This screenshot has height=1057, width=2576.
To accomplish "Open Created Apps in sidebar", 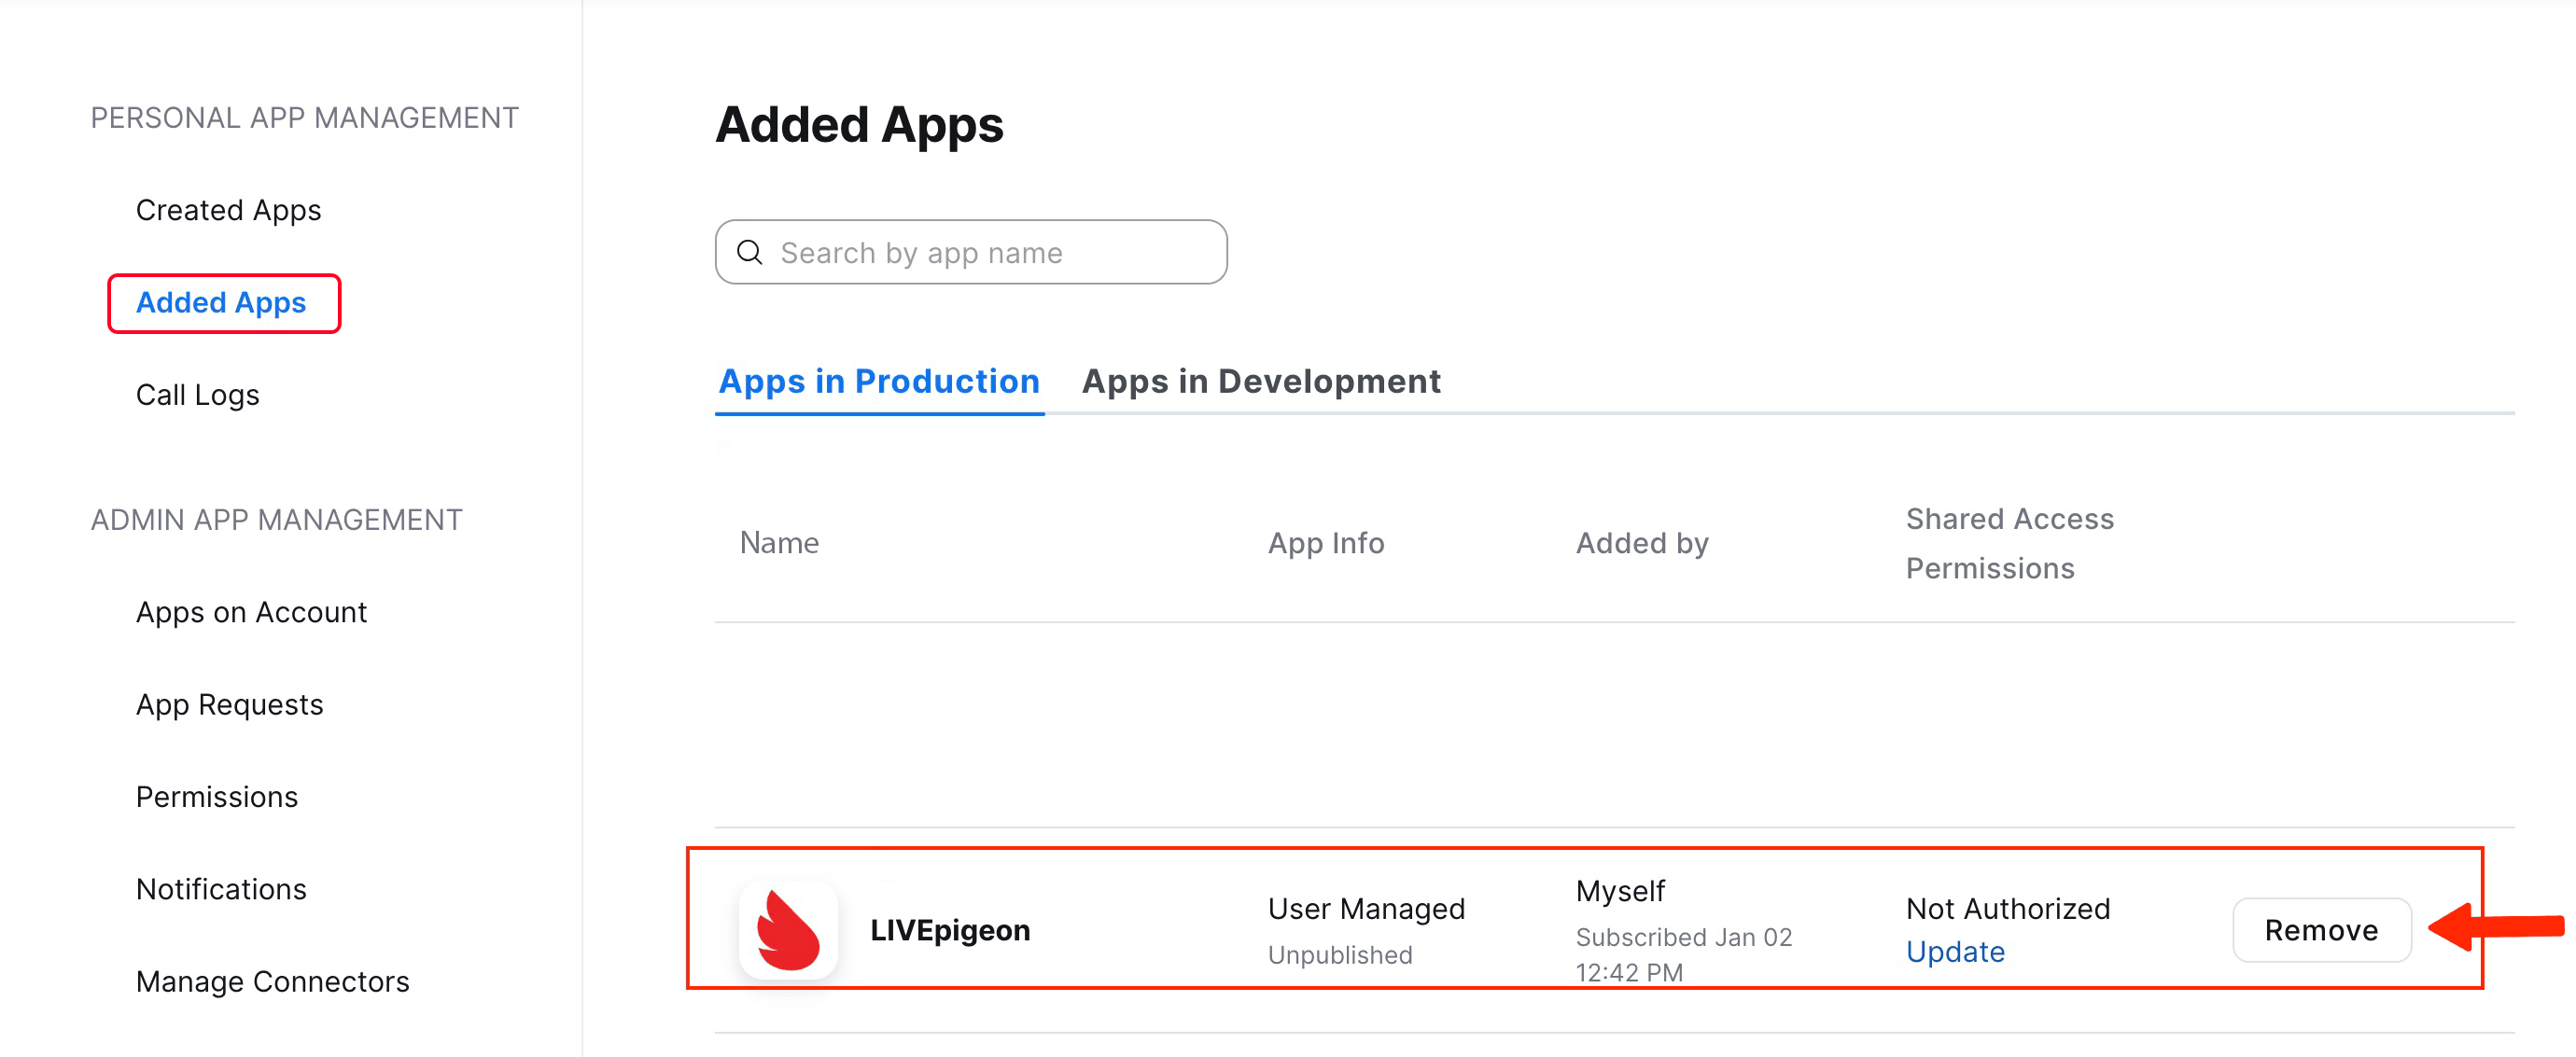I will 228,210.
